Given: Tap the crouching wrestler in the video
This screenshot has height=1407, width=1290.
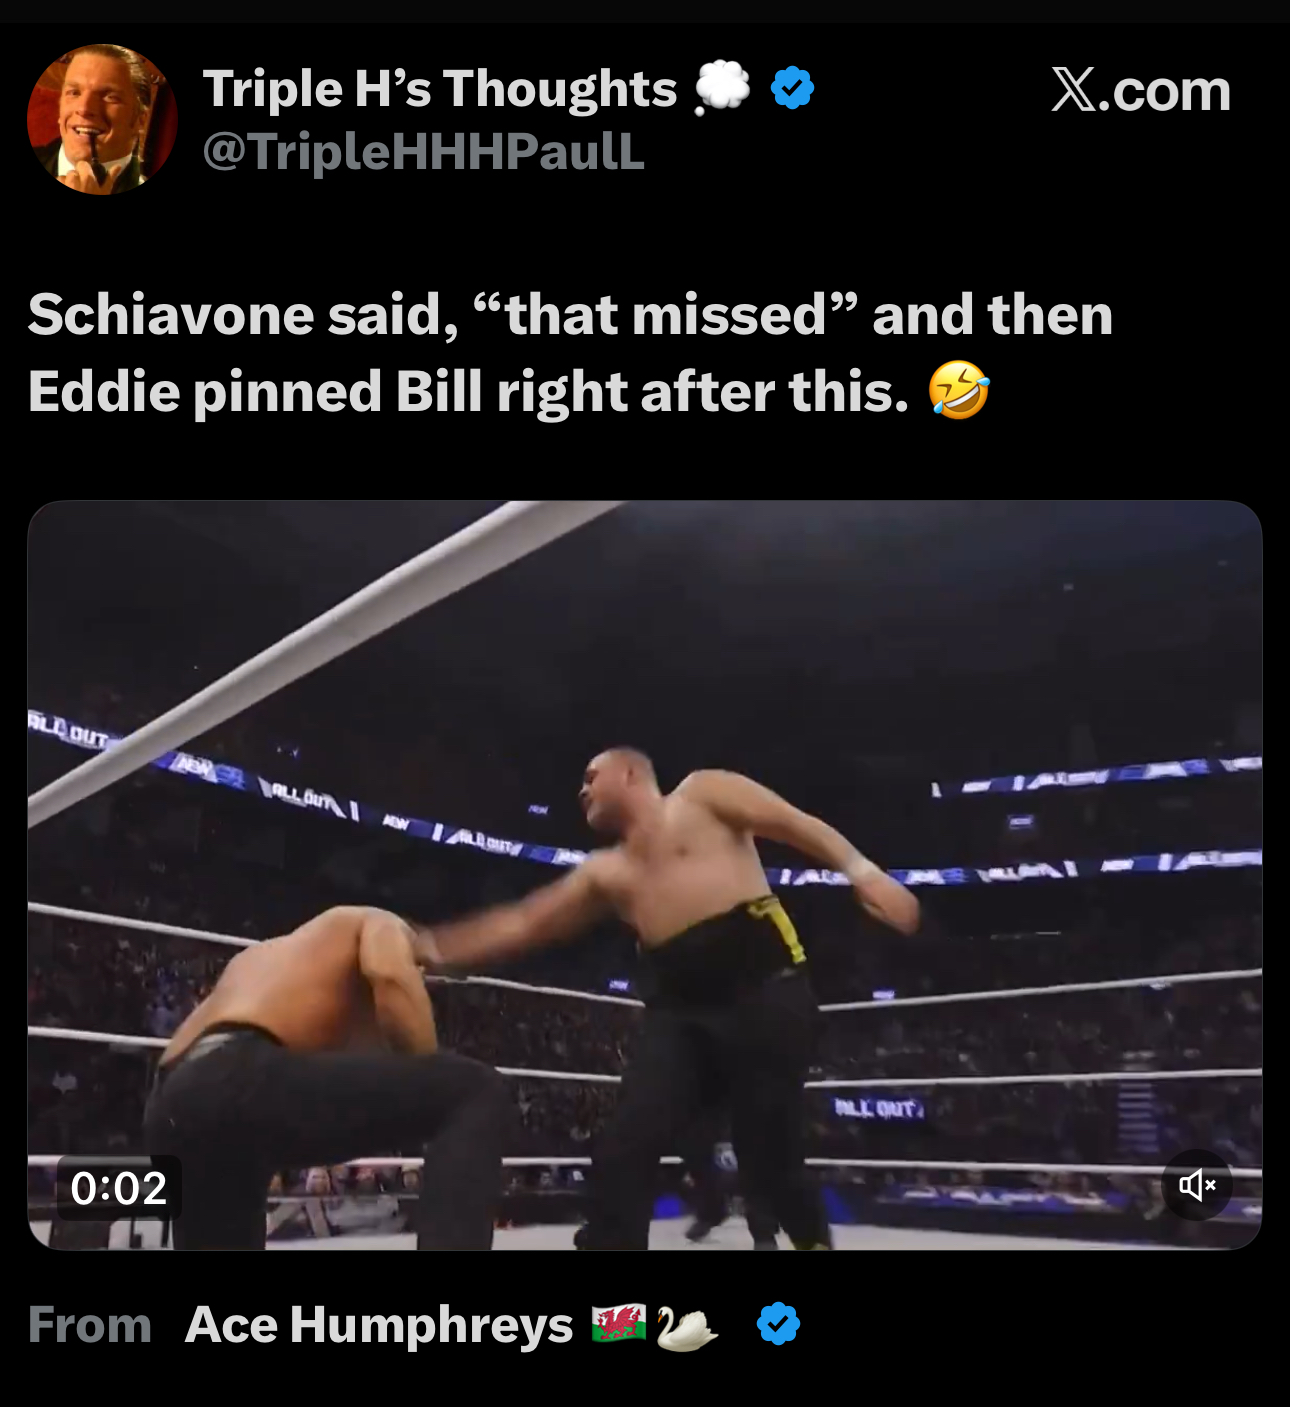Looking at the screenshot, I should [320, 1075].
